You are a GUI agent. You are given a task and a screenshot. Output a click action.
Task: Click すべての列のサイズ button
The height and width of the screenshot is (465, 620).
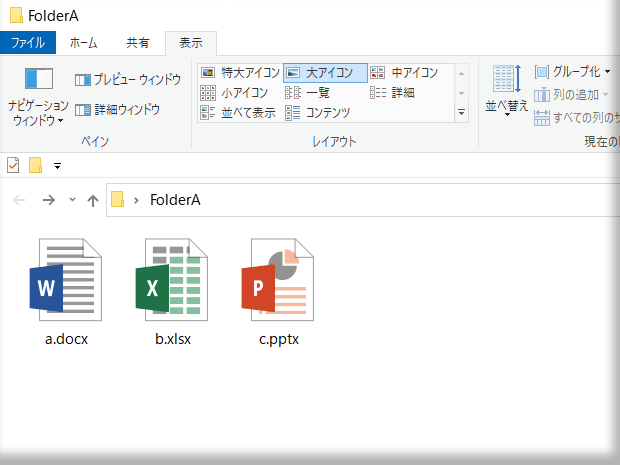[x=577, y=117]
